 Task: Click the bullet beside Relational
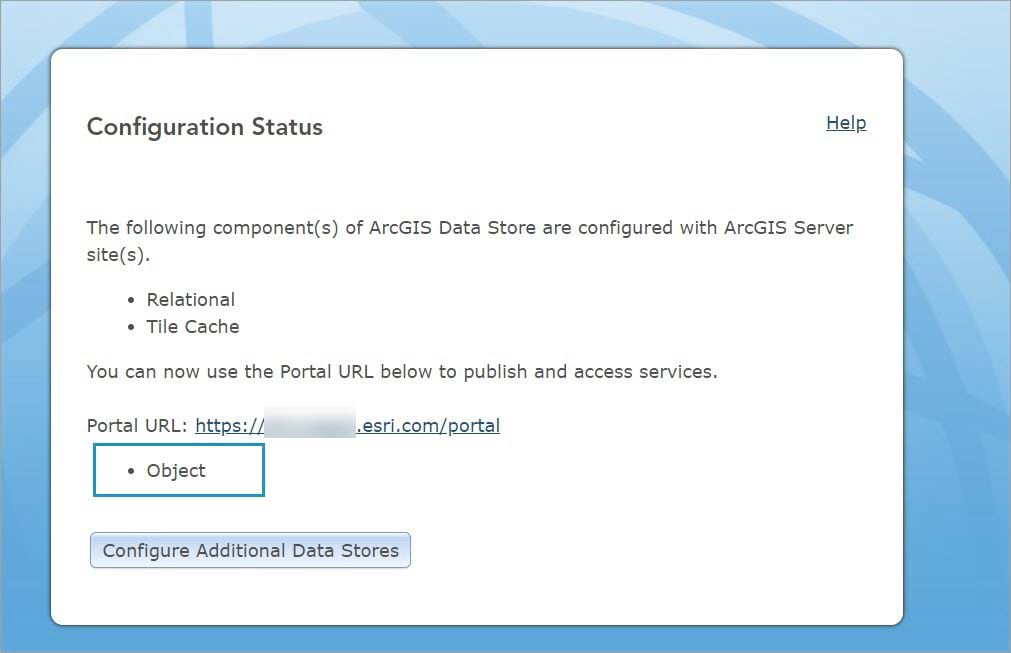tap(131, 300)
